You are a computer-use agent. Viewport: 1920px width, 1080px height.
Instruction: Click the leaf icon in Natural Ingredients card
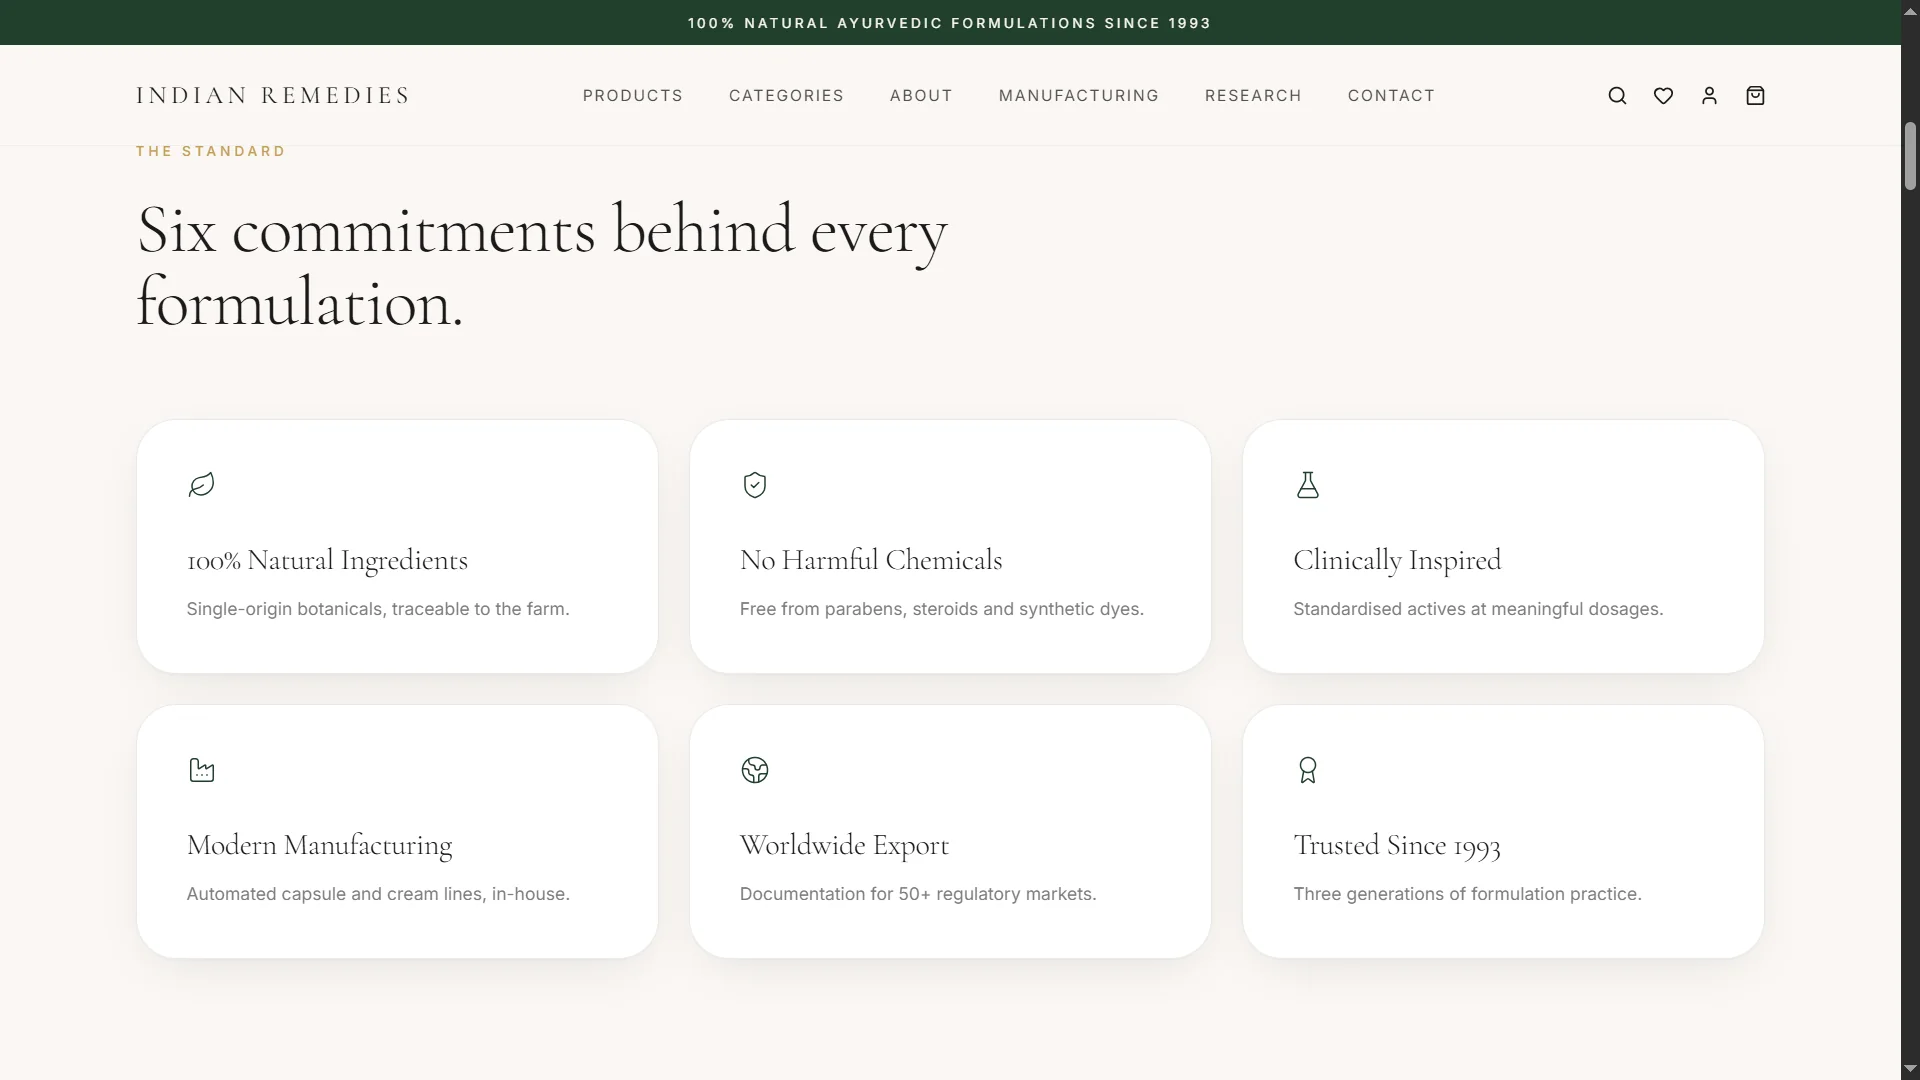point(201,485)
